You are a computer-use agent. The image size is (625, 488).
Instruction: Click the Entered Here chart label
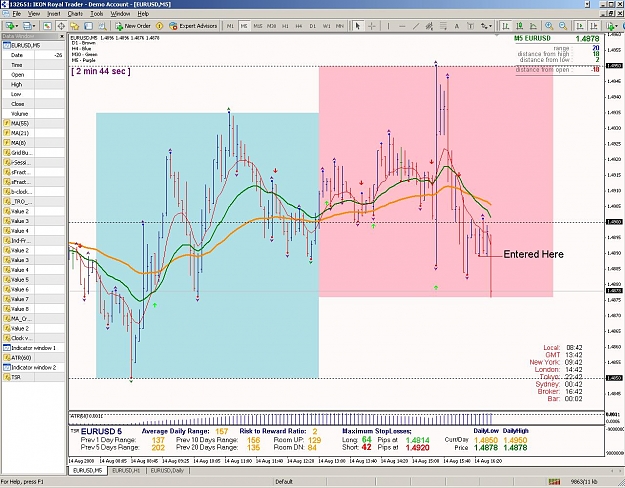coord(533,254)
